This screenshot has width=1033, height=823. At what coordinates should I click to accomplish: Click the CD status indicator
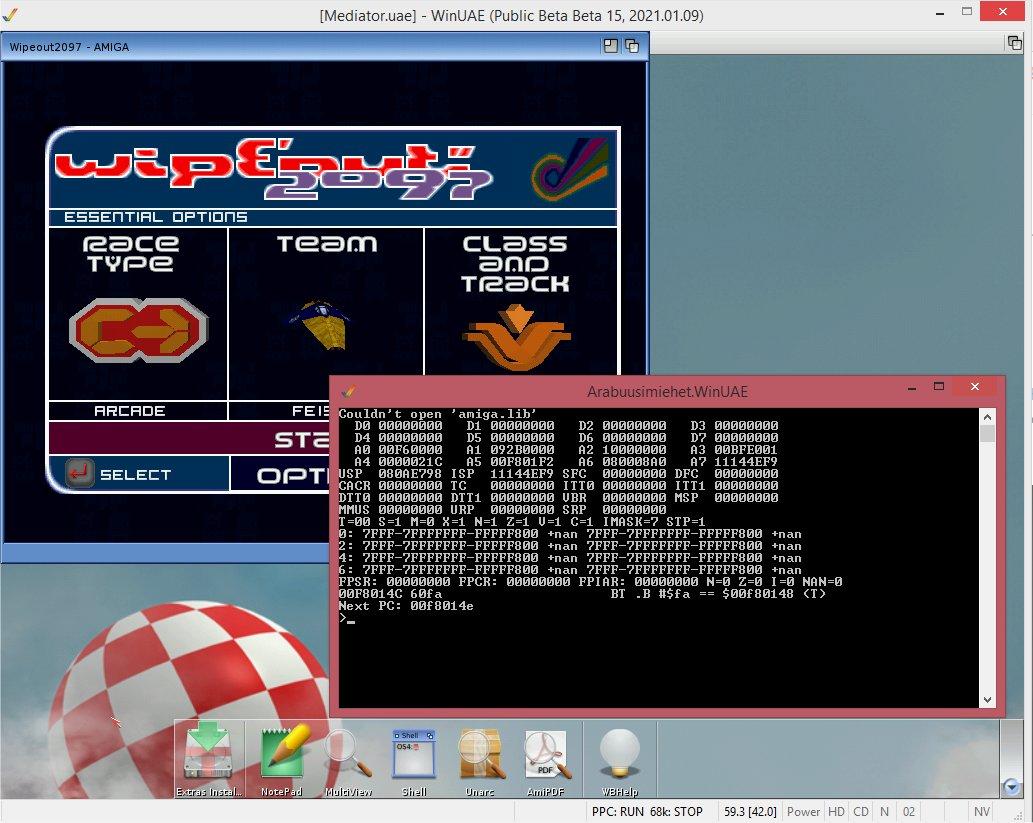tap(860, 812)
